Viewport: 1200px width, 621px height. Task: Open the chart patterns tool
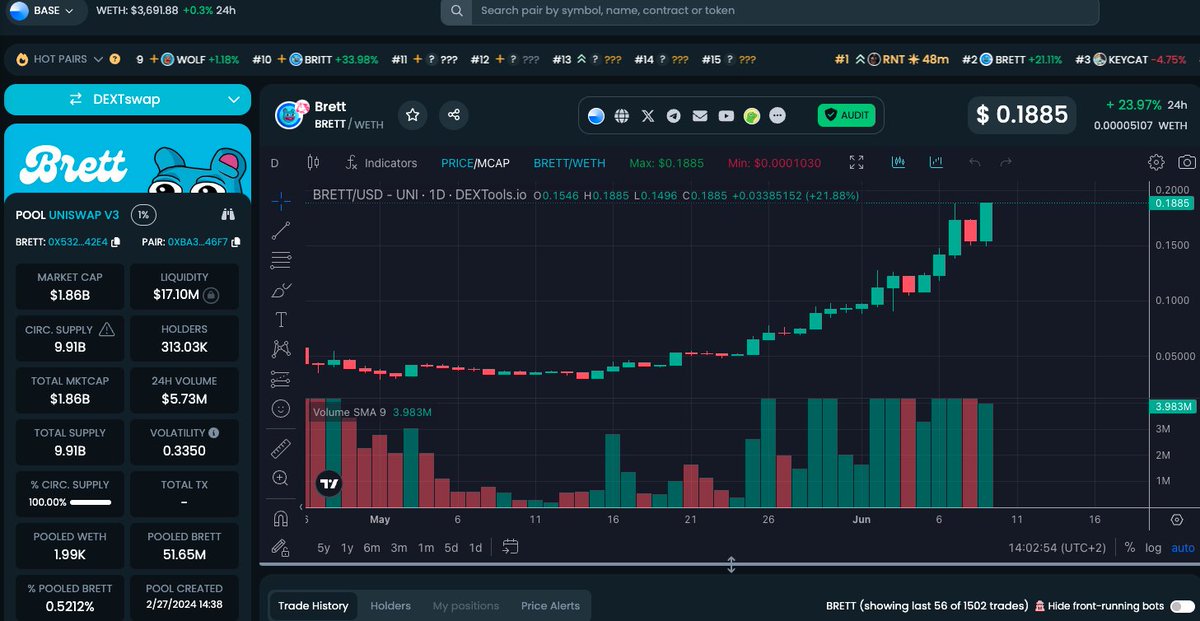pos(281,349)
